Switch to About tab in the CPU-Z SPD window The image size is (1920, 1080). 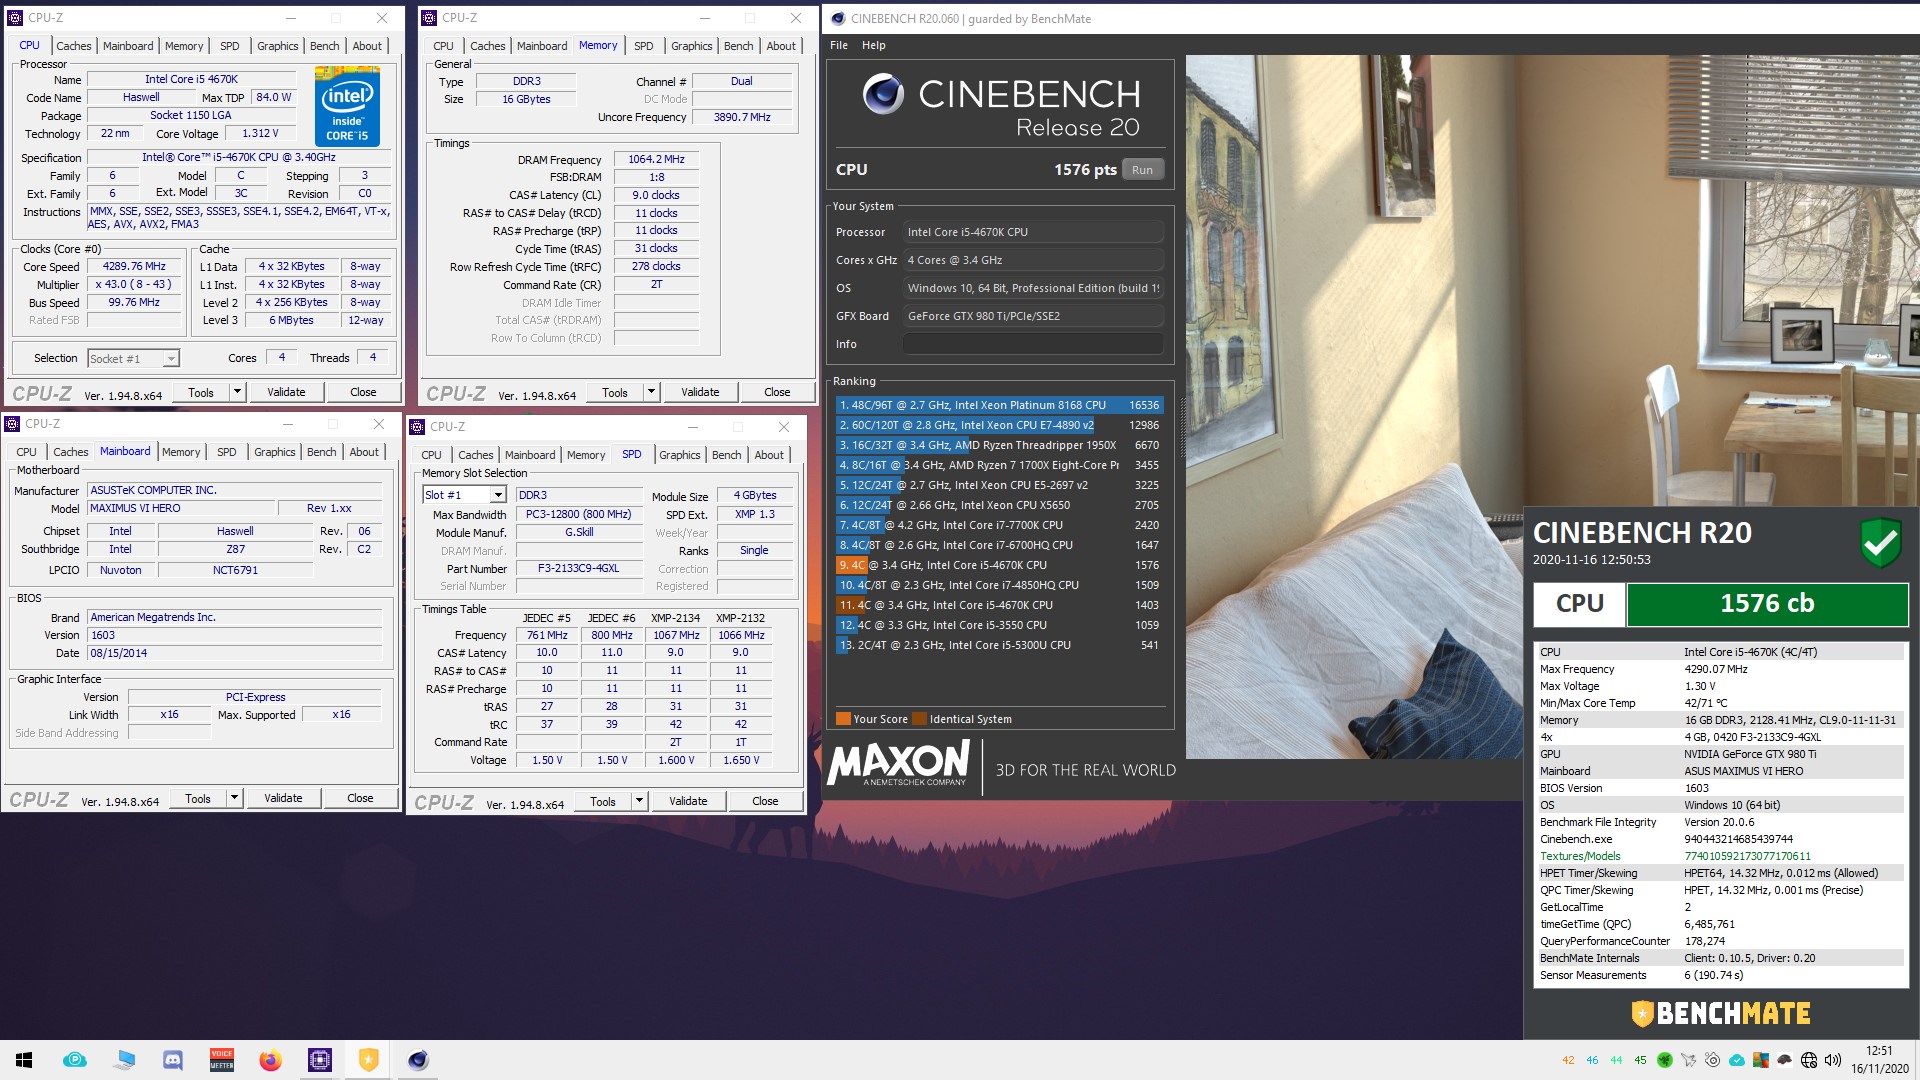[769, 455]
